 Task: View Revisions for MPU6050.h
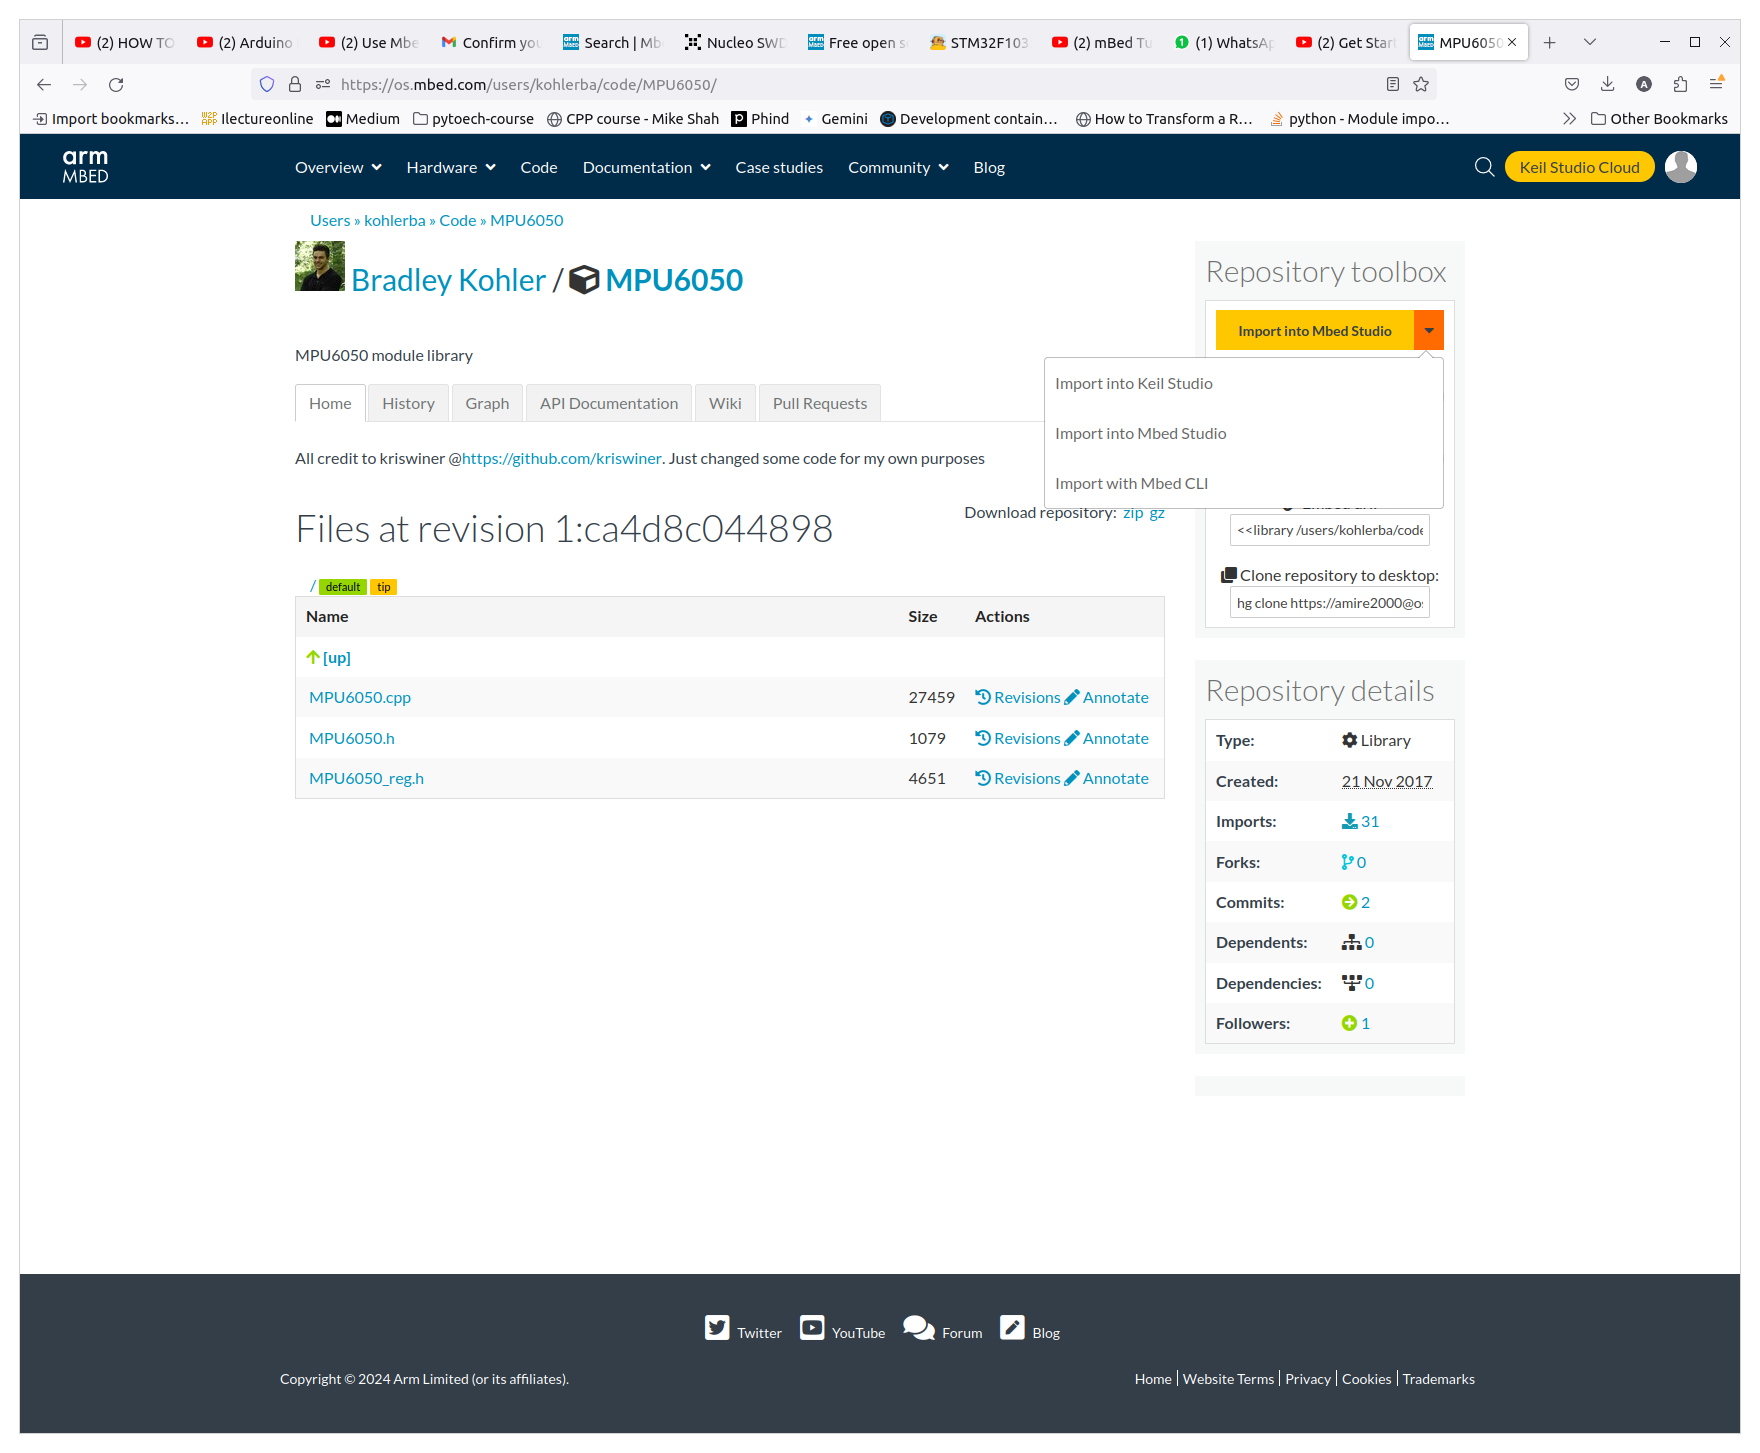pos(1017,739)
